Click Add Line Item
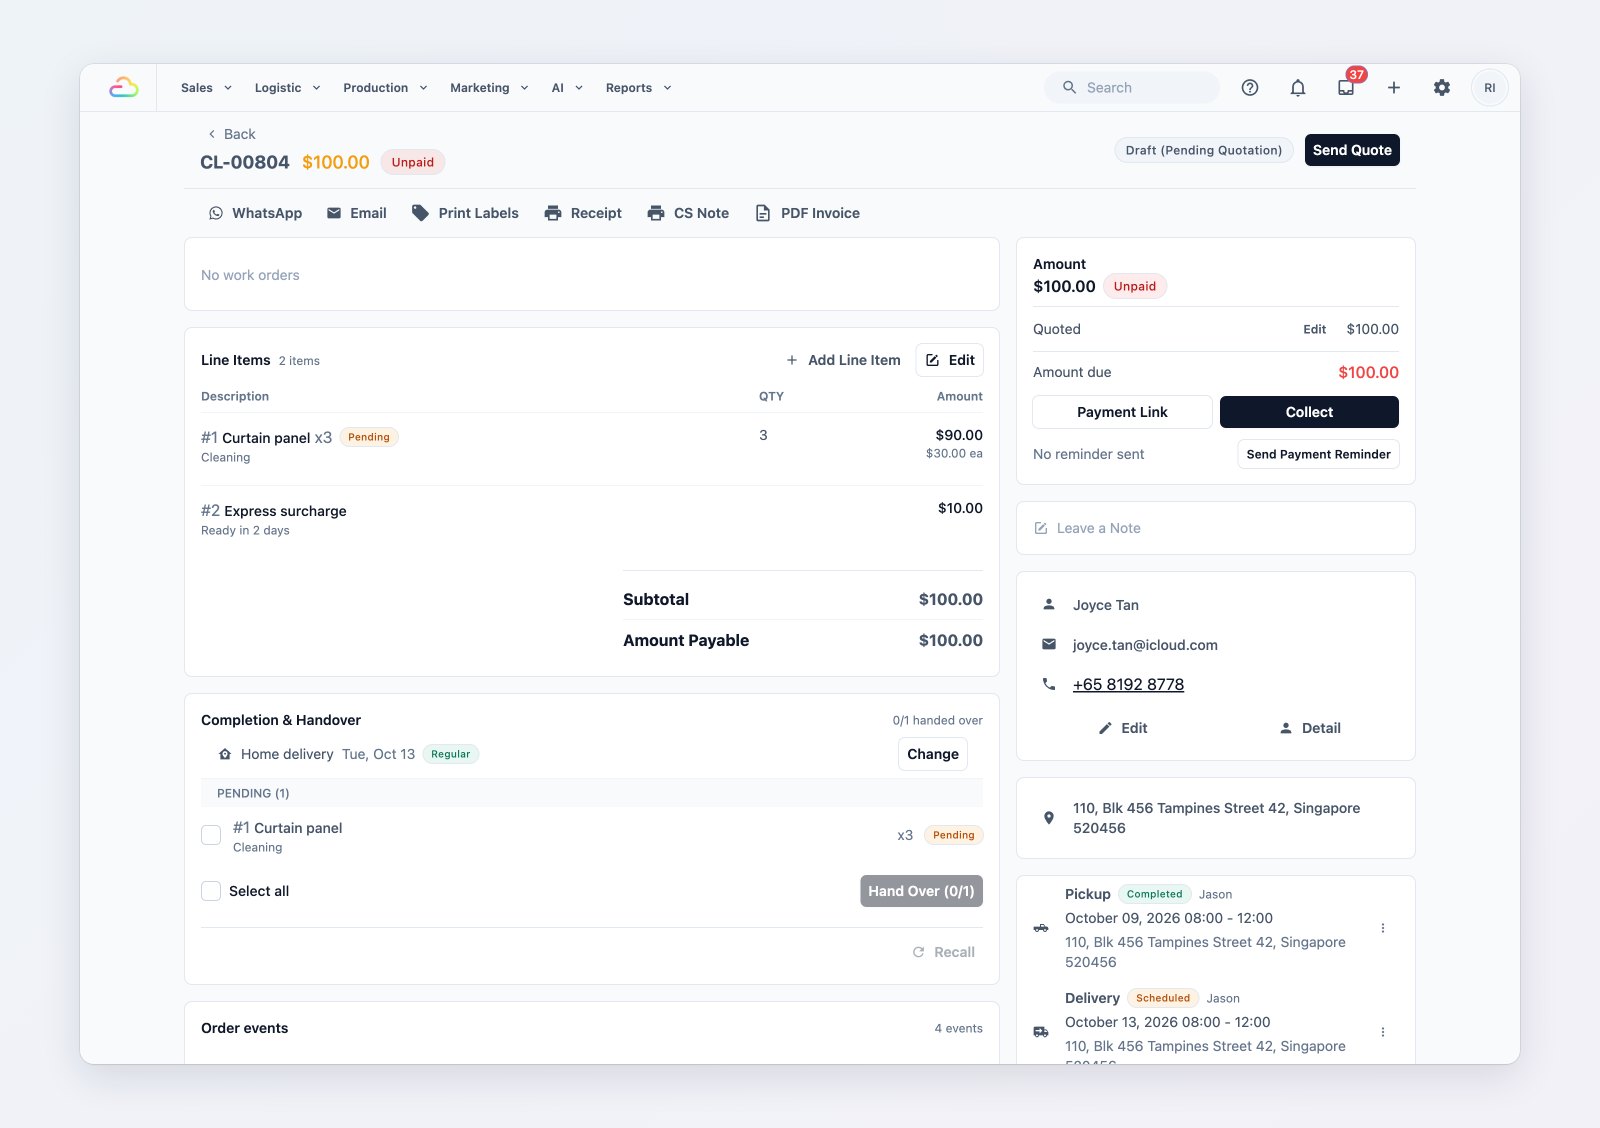Image resolution: width=1600 pixels, height=1128 pixels. [843, 360]
